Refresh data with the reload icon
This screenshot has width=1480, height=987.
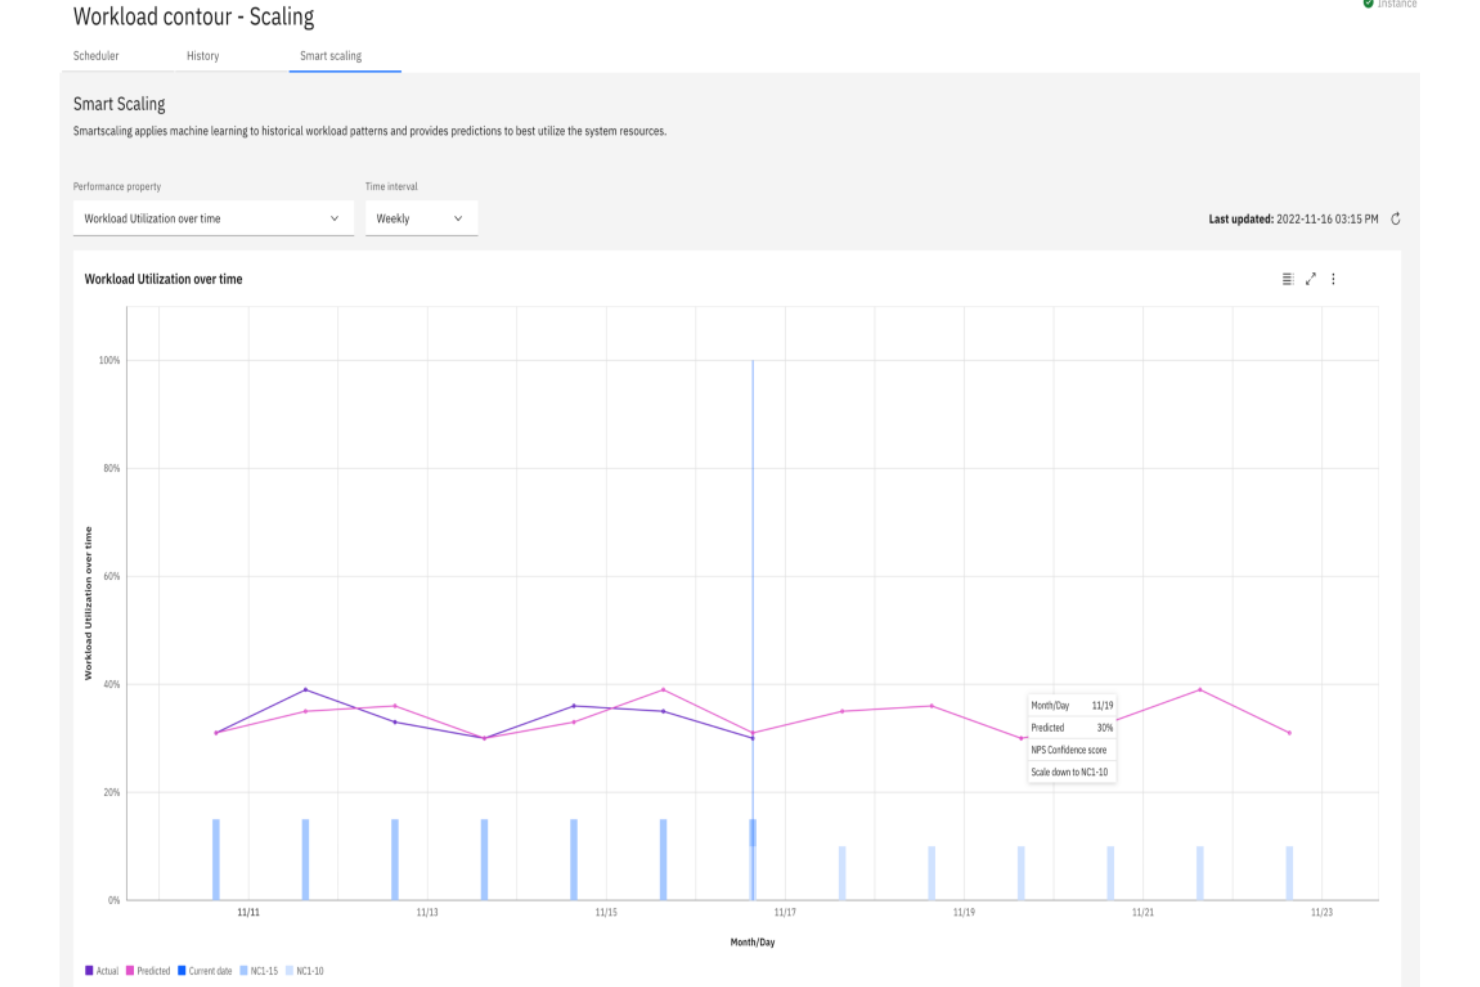[x=1396, y=218]
